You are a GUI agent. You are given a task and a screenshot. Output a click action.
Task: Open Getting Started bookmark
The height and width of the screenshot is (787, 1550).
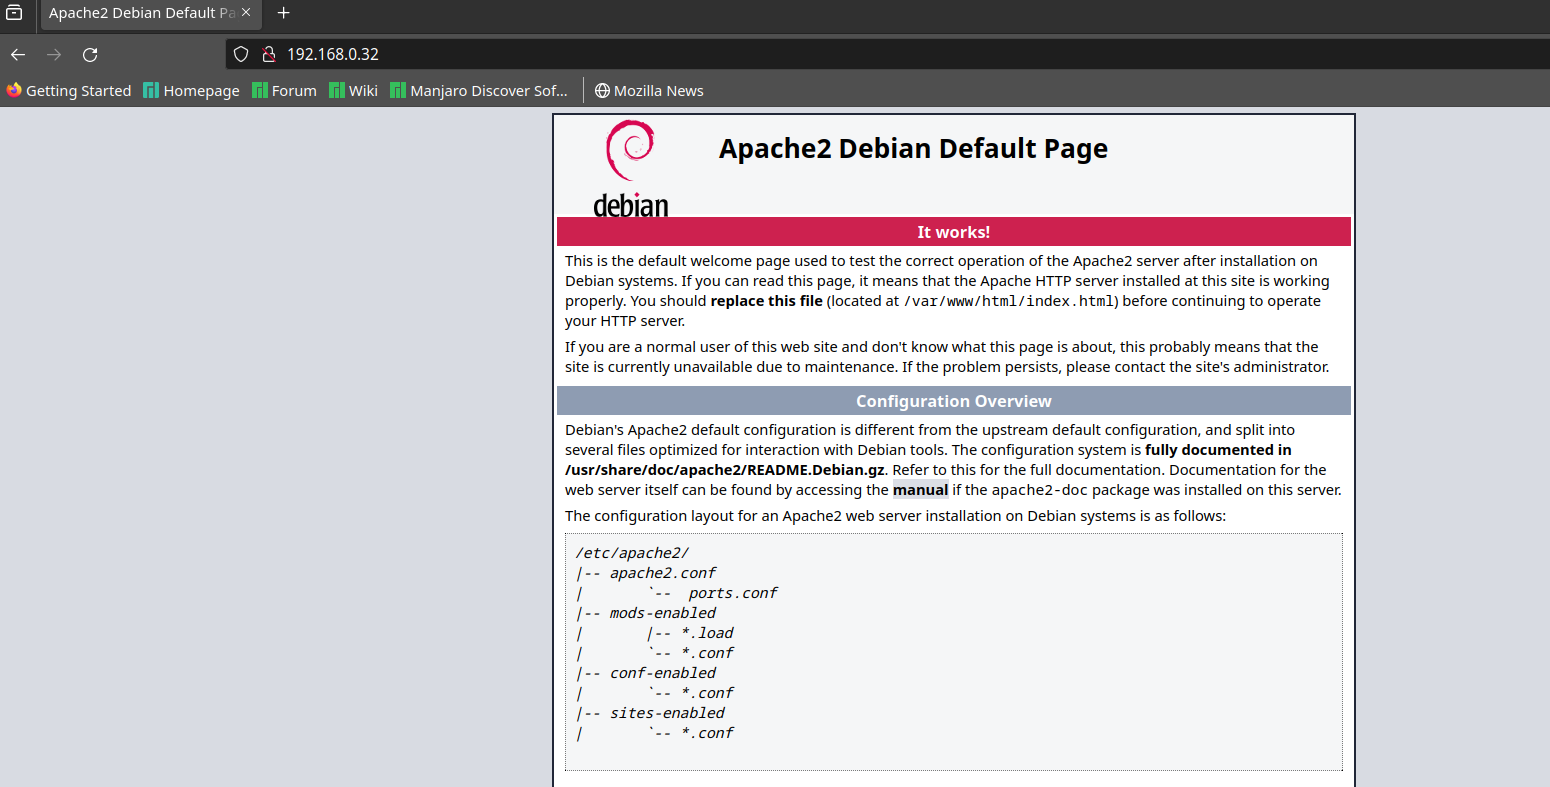tap(69, 90)
